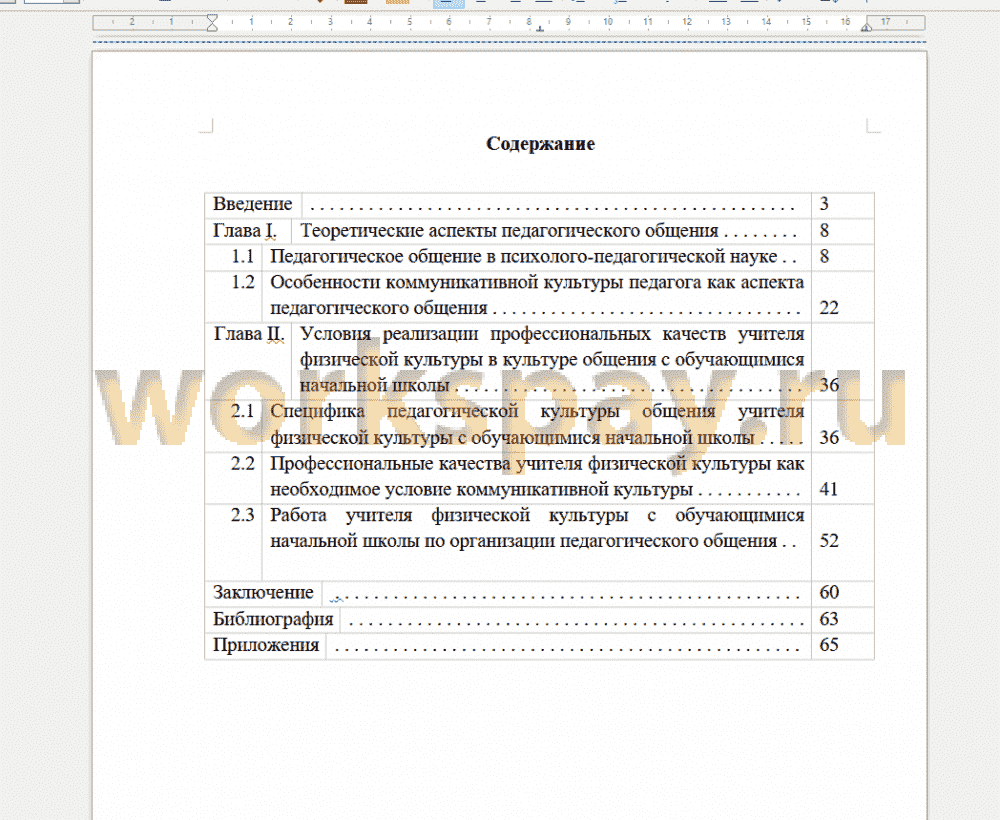Click the heading "Содержание"

click(540, 144)
